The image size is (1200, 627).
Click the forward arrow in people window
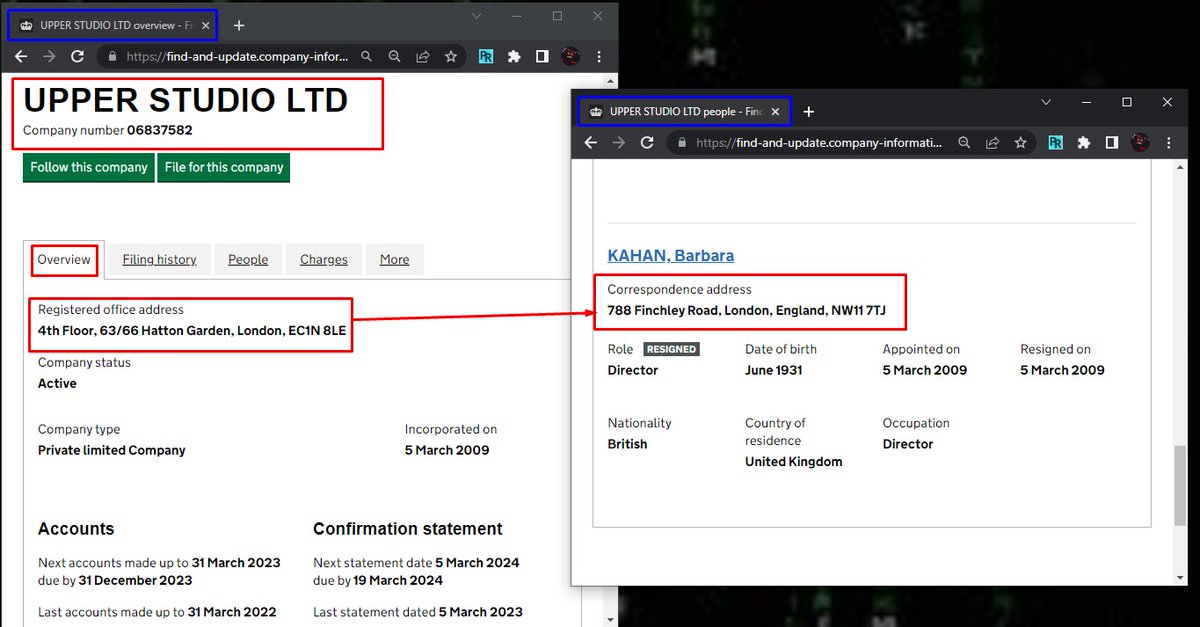[x=619, y=143]
